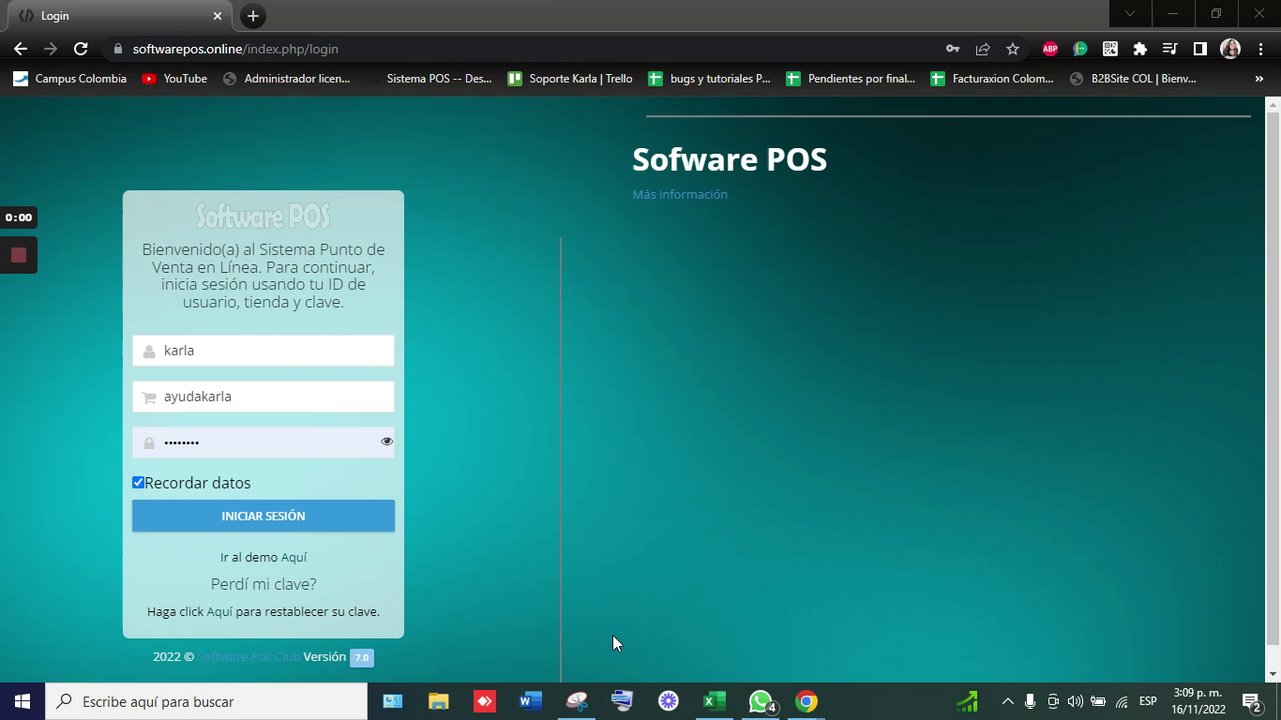Image resolution: width=1281 pixels, height=720 pixels.
Task: Select the Login browser tab
Action: pyautogui.click(x=120, y=16)
